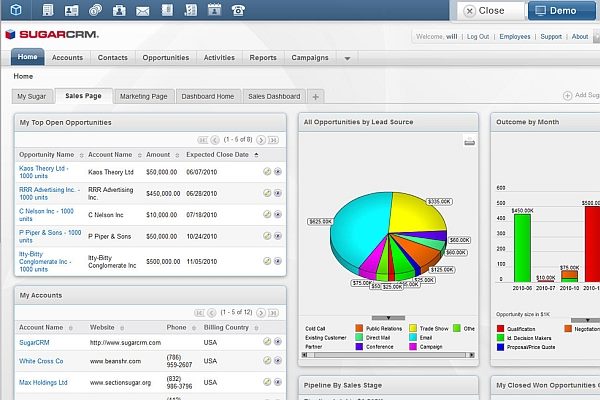Viewport: 600px width, 400px height.
Task: Open Opportunities via coins icon
Action: (95, 10)
